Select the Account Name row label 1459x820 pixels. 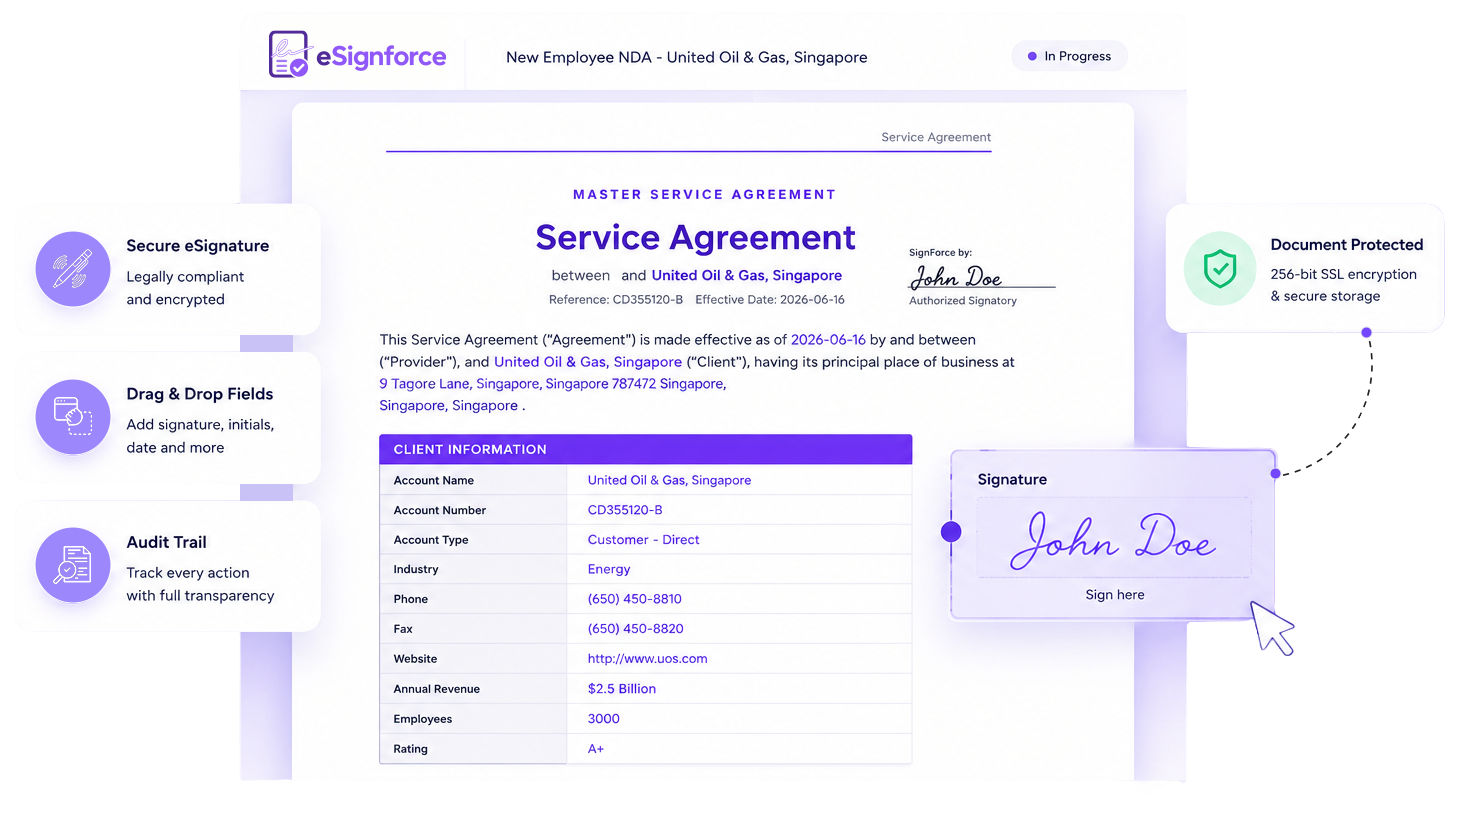[434, 481]
